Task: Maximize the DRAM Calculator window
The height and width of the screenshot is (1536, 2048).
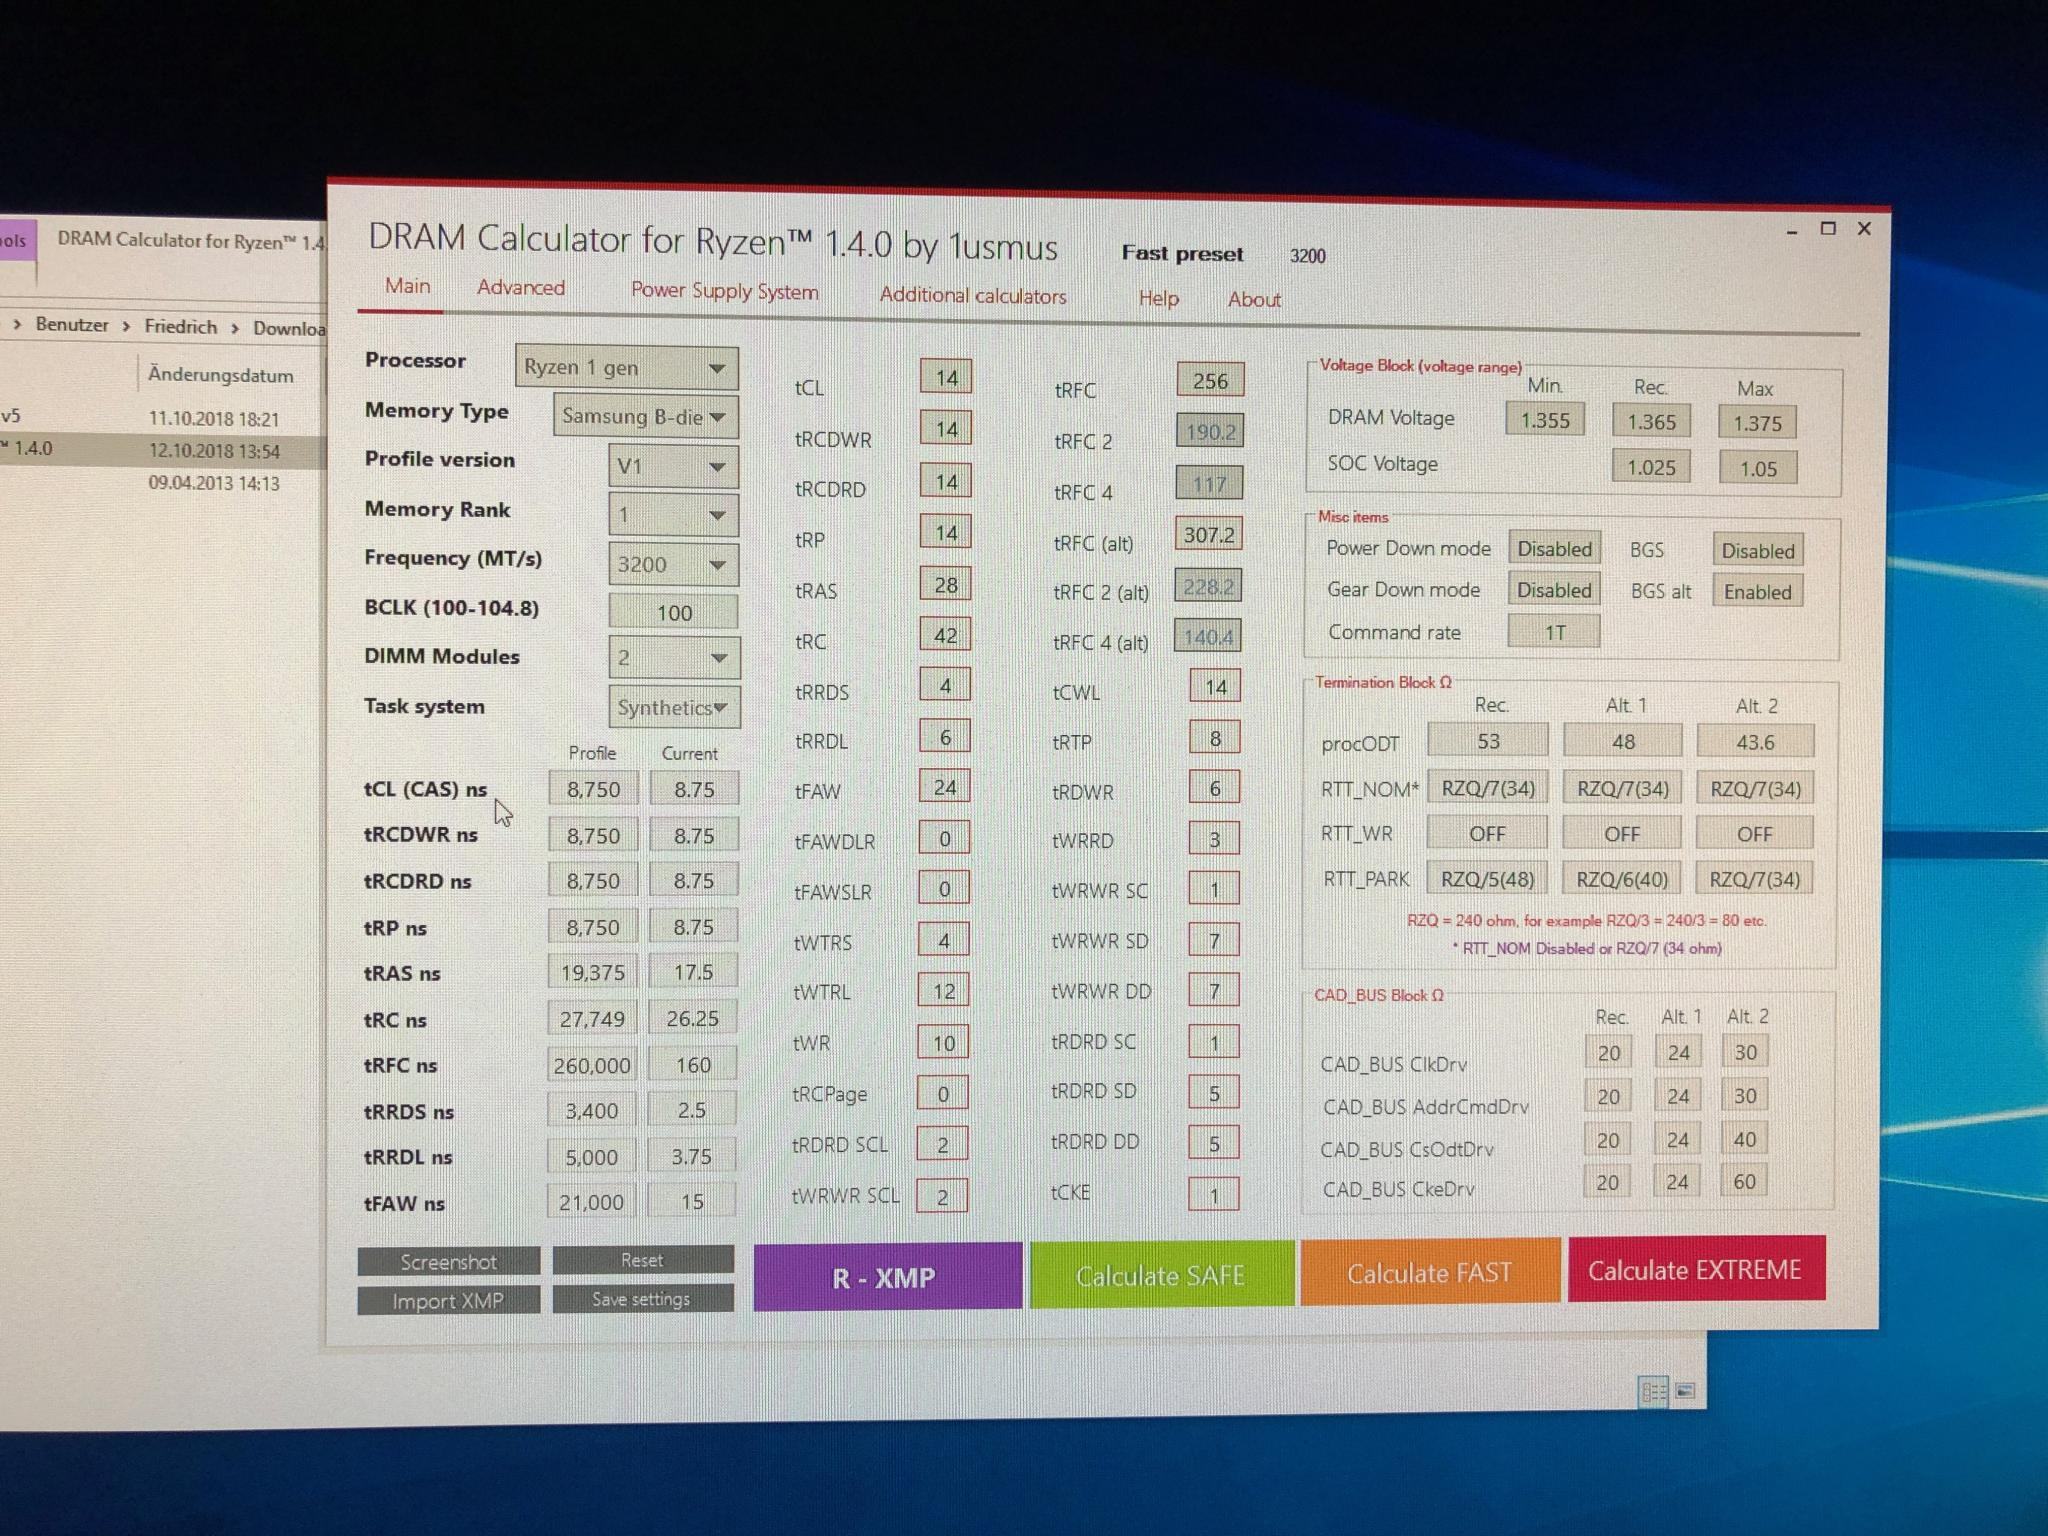Action: (x=1828, y=229)
